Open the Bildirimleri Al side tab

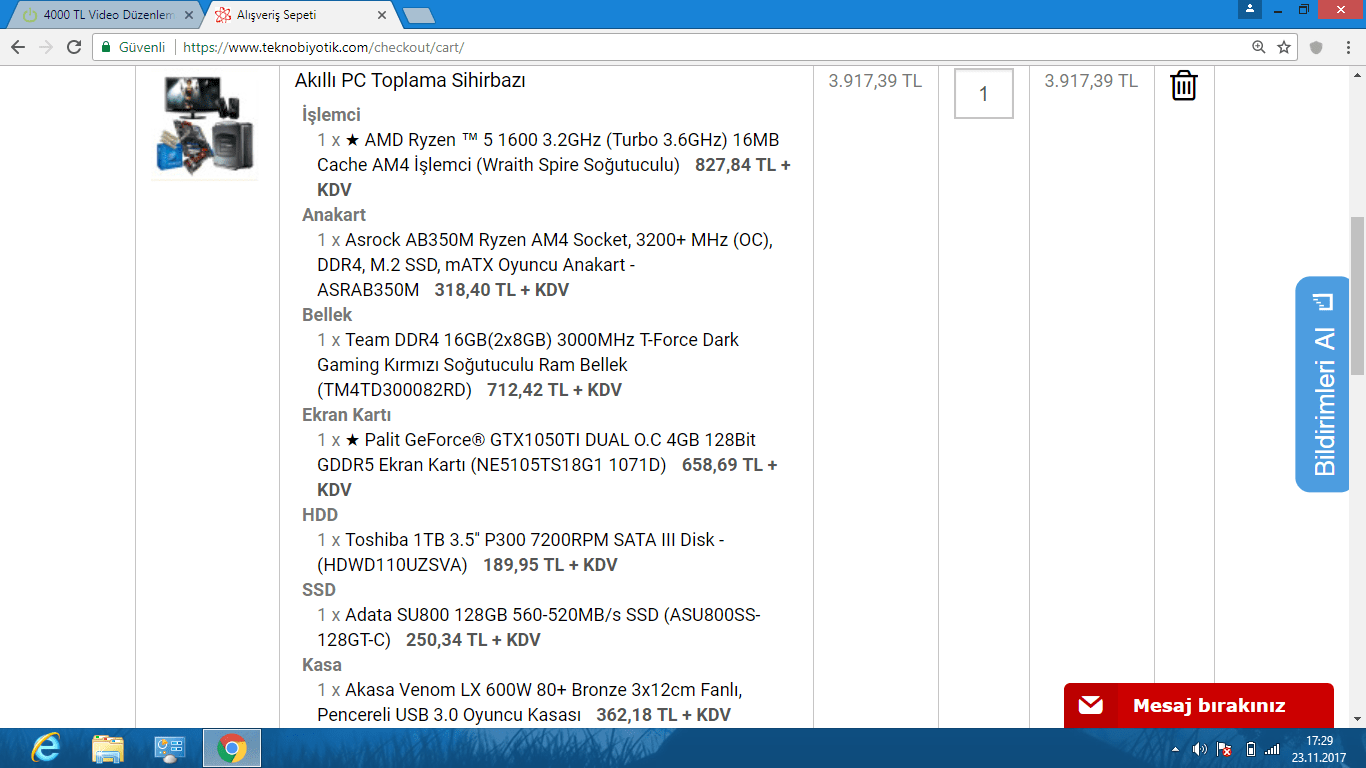[x=1322, y=384]
